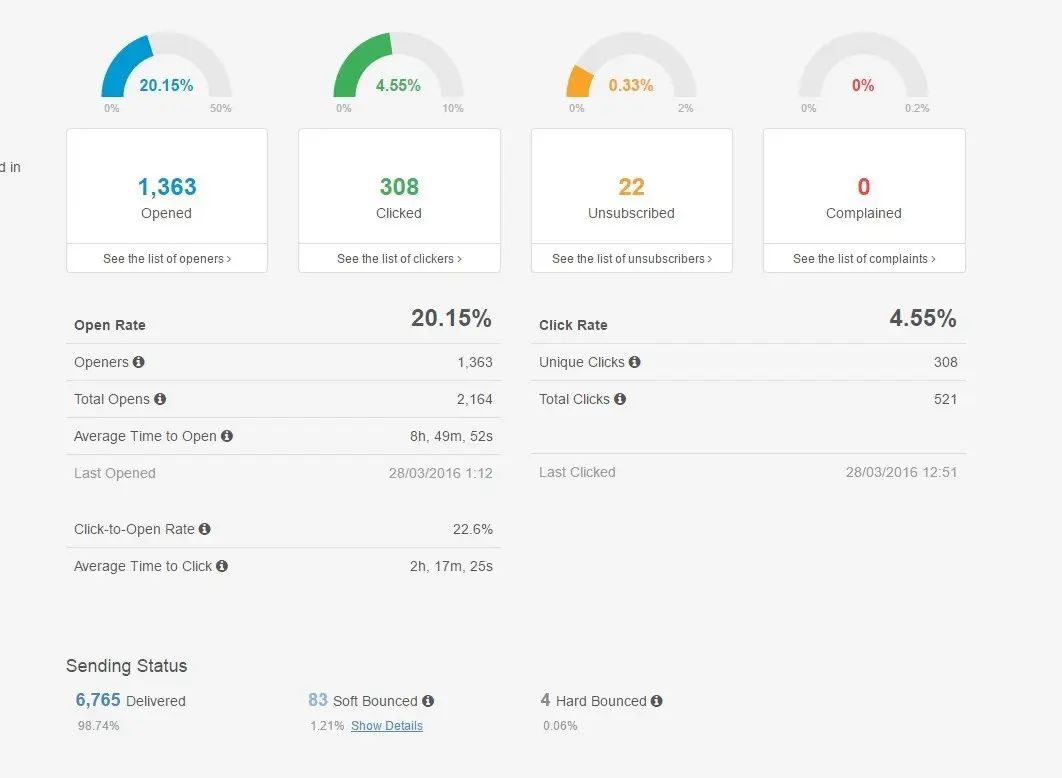Open the list of openers
Screen dimensions: 1062x778
click(166, 258)
